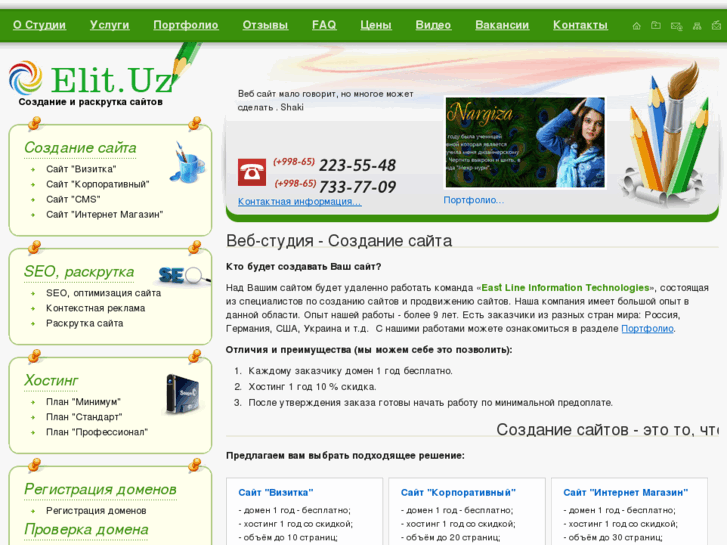The width and height of the screenshot is (727, 545).
Task: Open the Сайт "Корпоративный" card title
Action: point(458,493)
